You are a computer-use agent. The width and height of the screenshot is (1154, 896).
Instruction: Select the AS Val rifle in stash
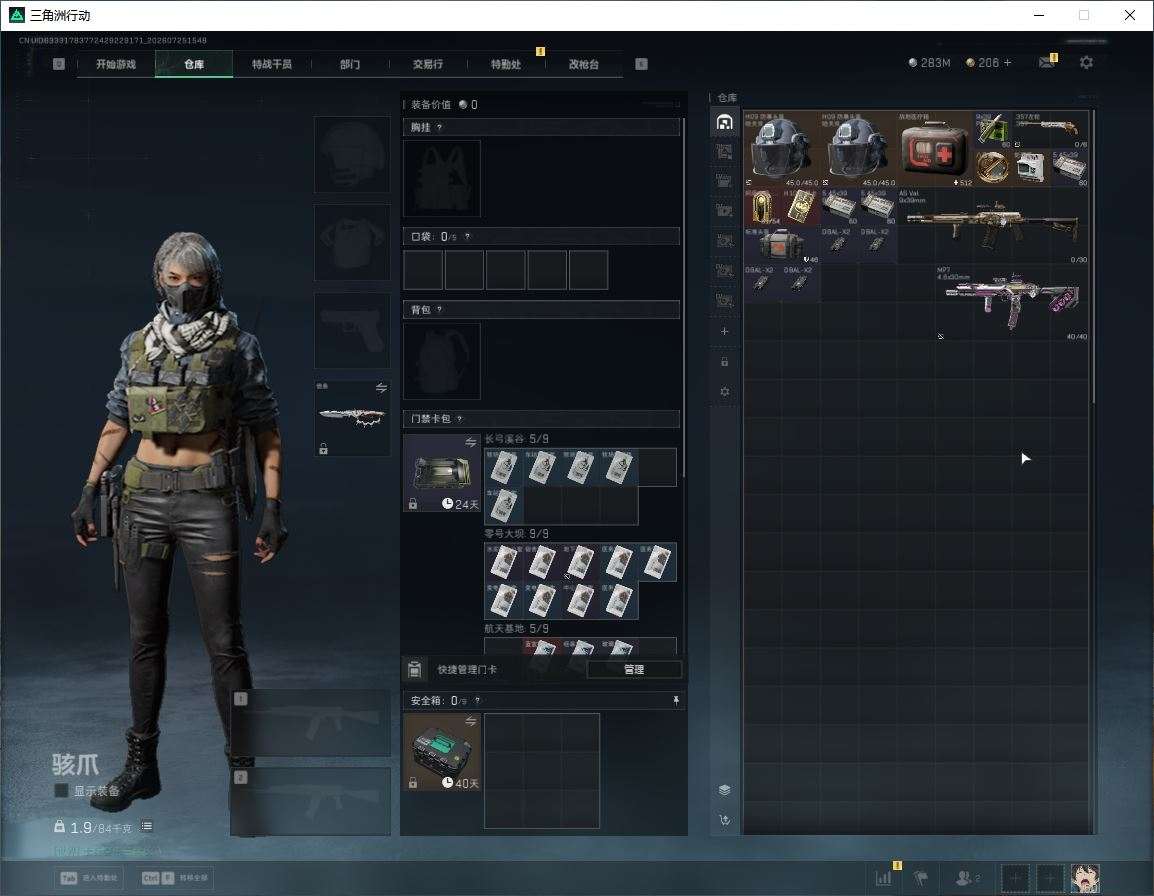[x=993, y=225]
